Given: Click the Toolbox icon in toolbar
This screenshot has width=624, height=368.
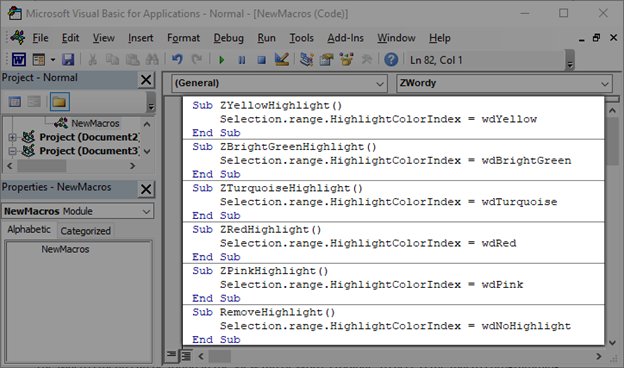Looking at the screenshot, I should tap(366, 60).
